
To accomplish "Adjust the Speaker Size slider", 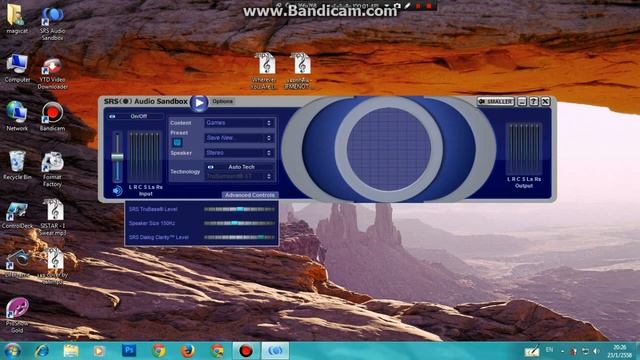I will 240,223.
